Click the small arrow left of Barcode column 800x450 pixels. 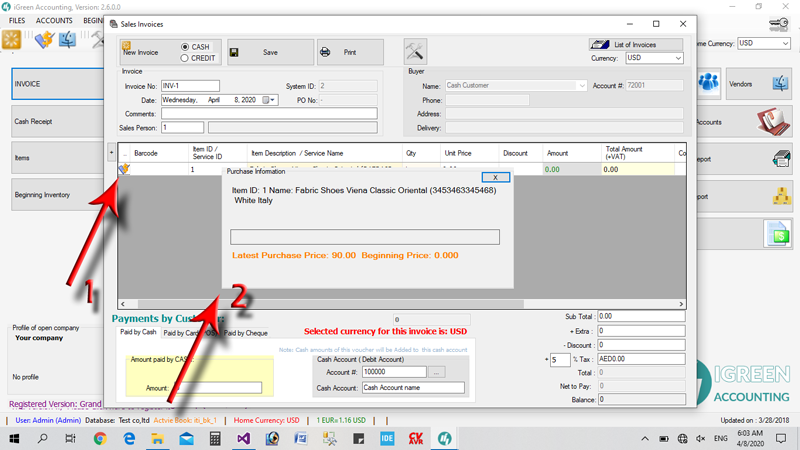point(111,152)
